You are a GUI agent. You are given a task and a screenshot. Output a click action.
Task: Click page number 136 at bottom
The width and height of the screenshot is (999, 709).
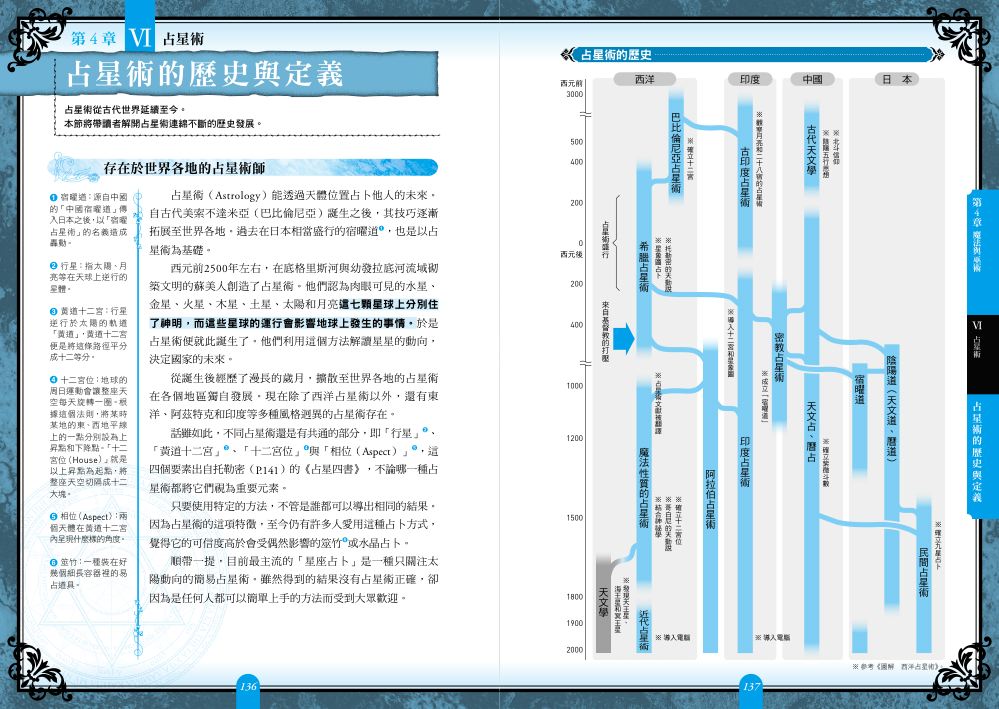[x=248, y=686]
